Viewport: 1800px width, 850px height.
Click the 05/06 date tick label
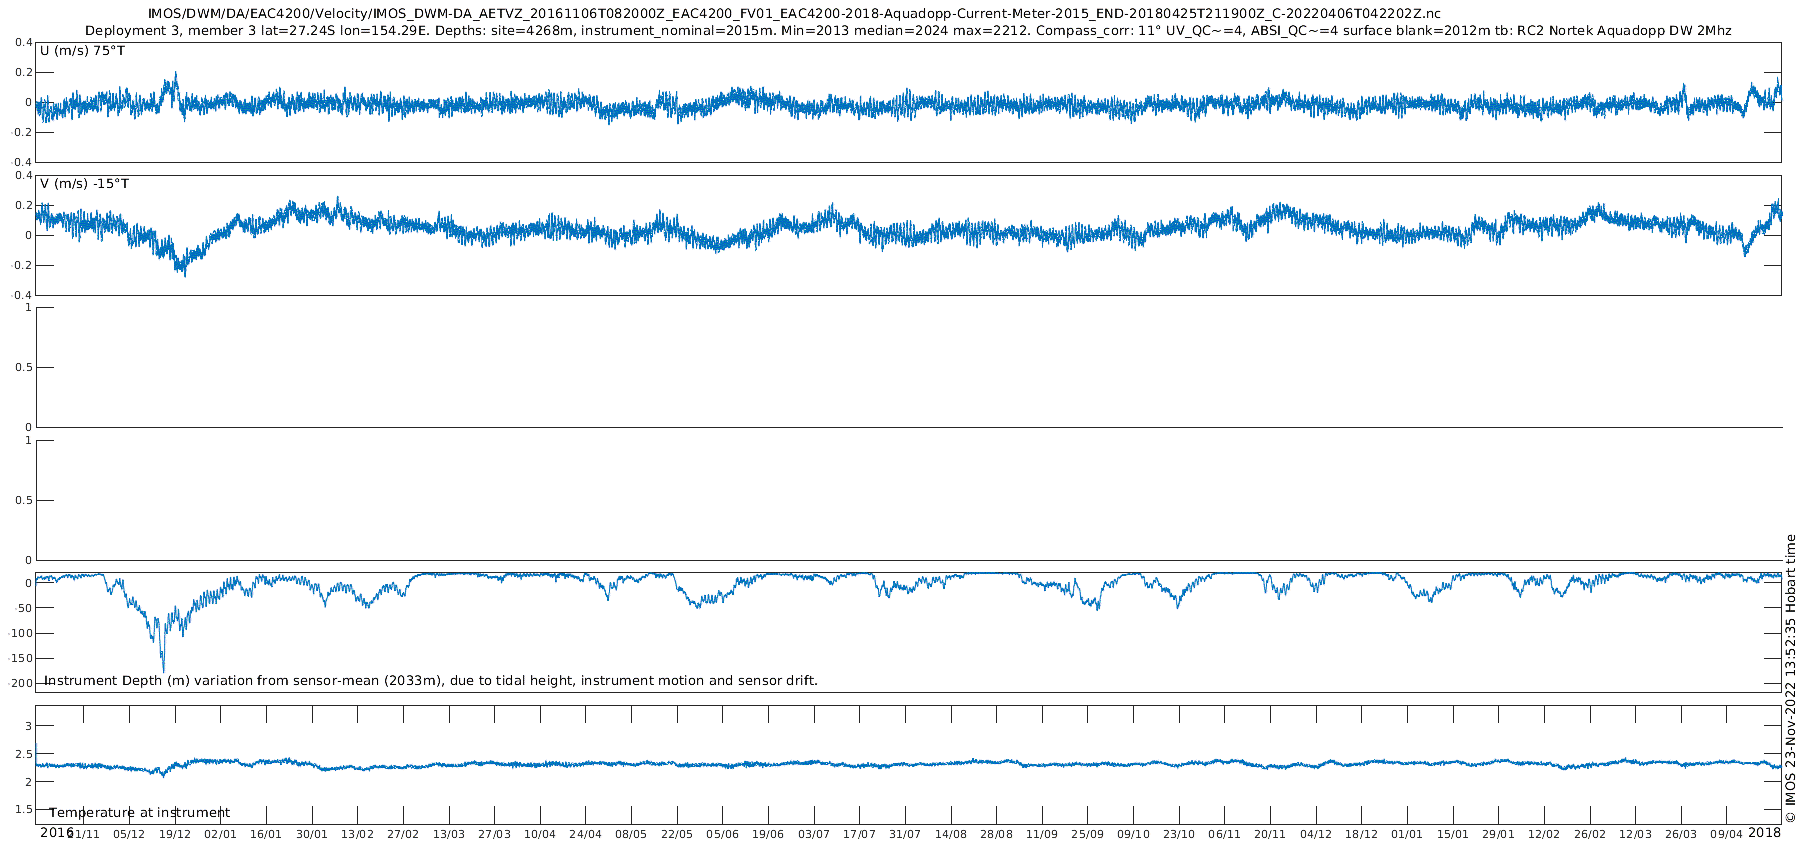(723, 834)
